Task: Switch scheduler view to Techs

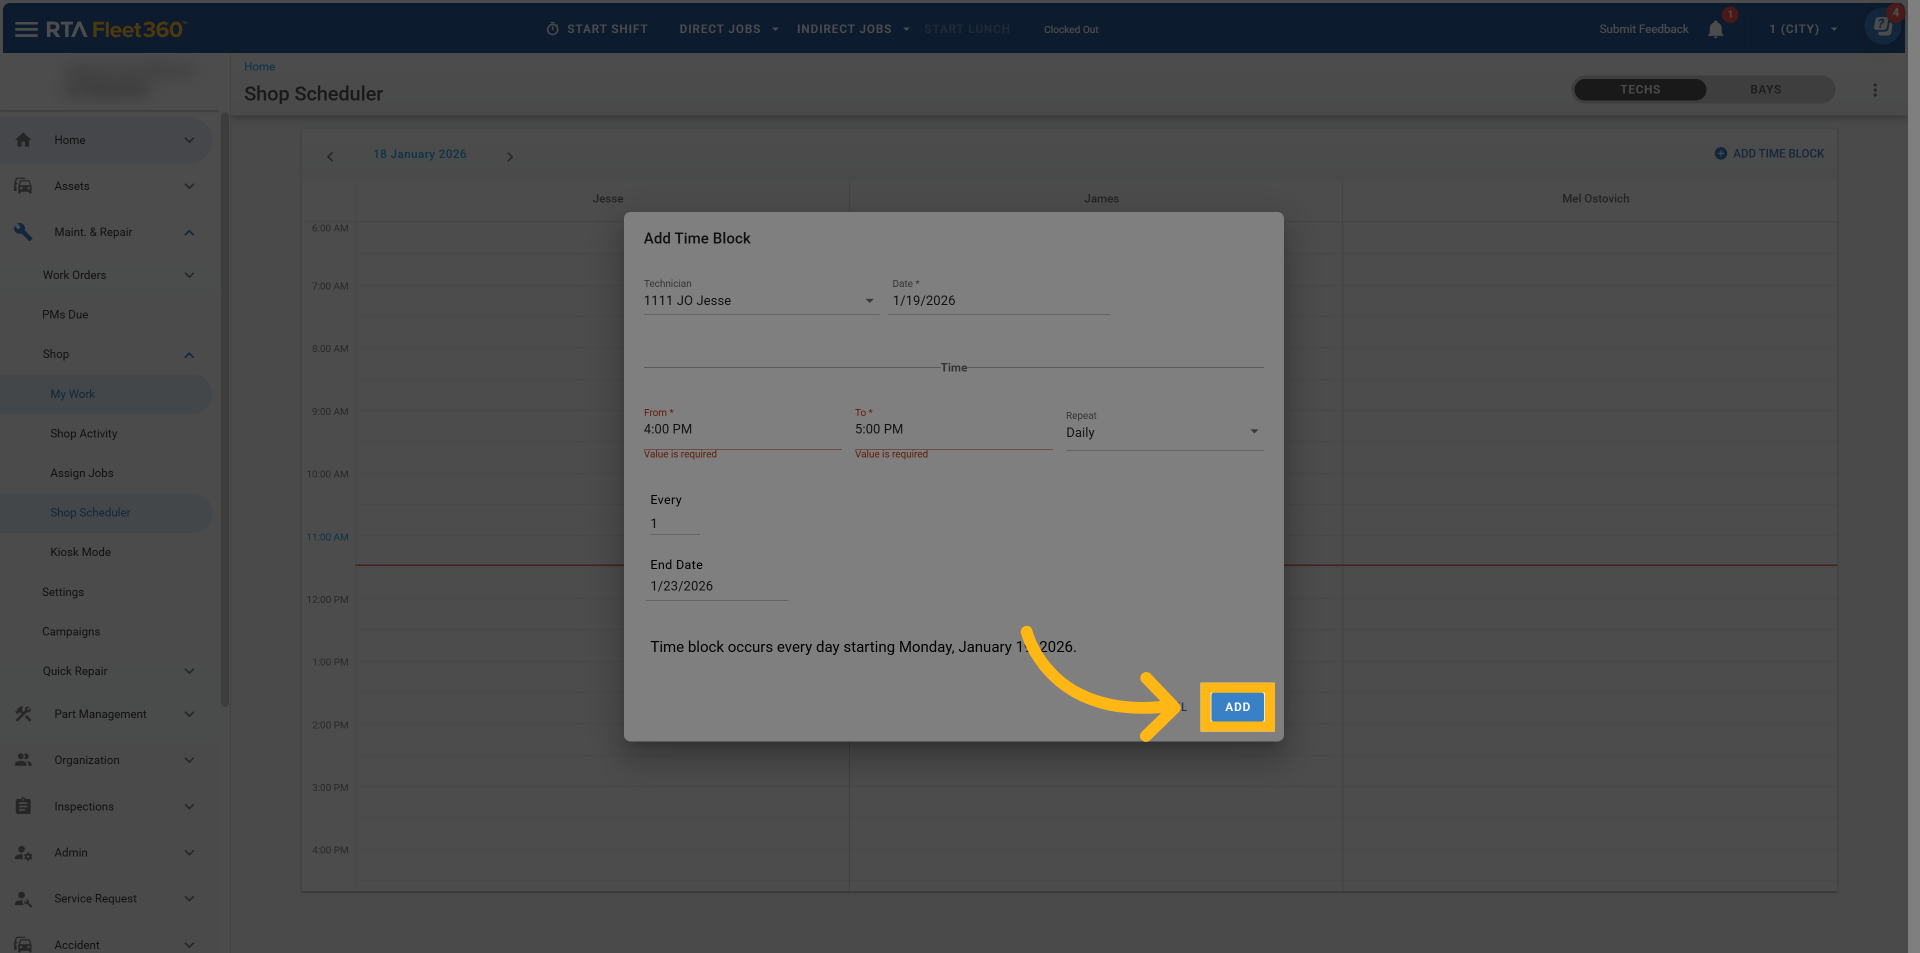Action: coord(1639,90)
